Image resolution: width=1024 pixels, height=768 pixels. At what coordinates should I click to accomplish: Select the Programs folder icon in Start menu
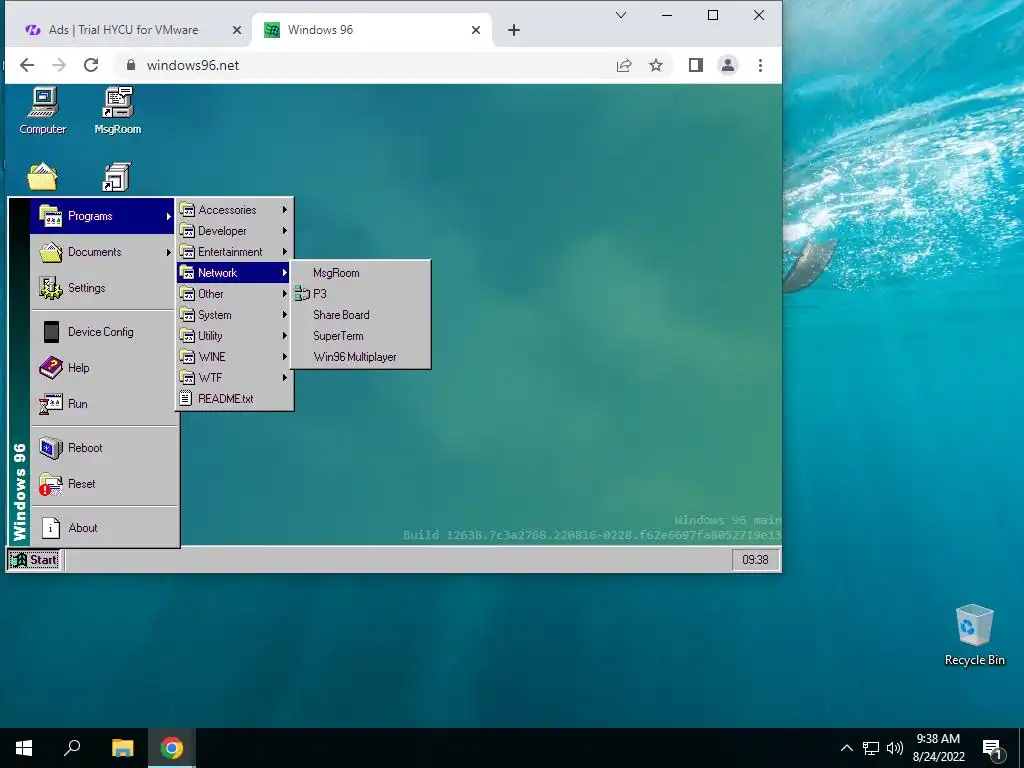tap(50, 216)
